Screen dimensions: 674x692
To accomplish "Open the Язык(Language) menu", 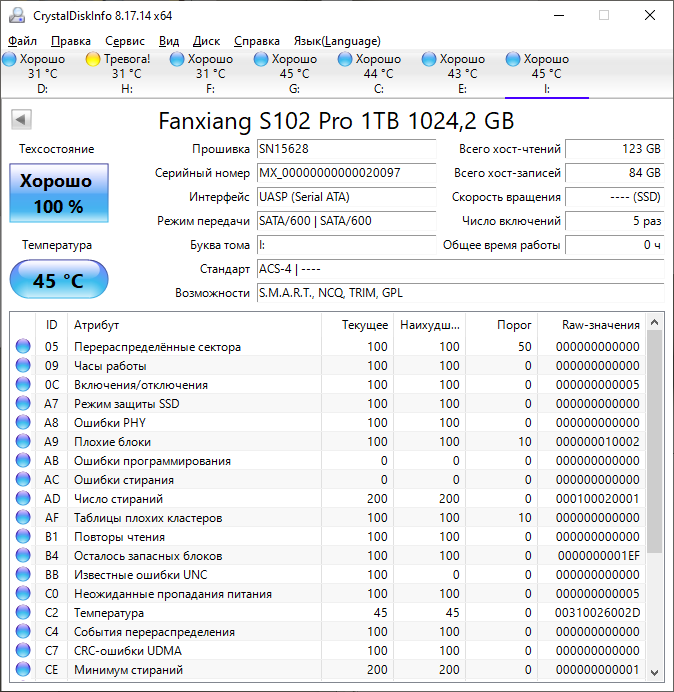I will [337, 41].
